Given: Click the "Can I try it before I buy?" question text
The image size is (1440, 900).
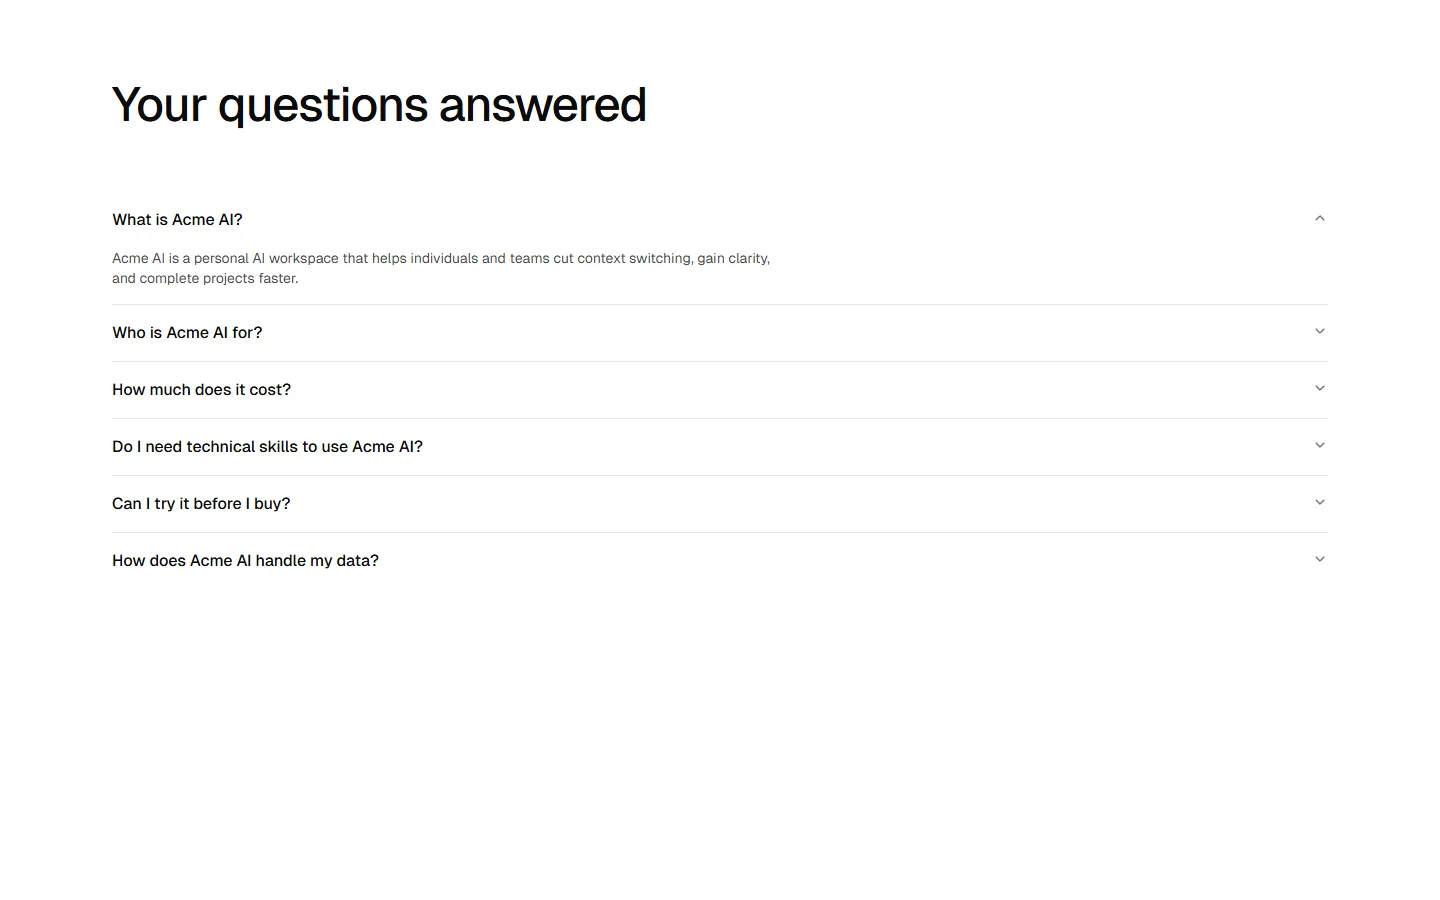Looking at the screenshot, I should (200, 504).
